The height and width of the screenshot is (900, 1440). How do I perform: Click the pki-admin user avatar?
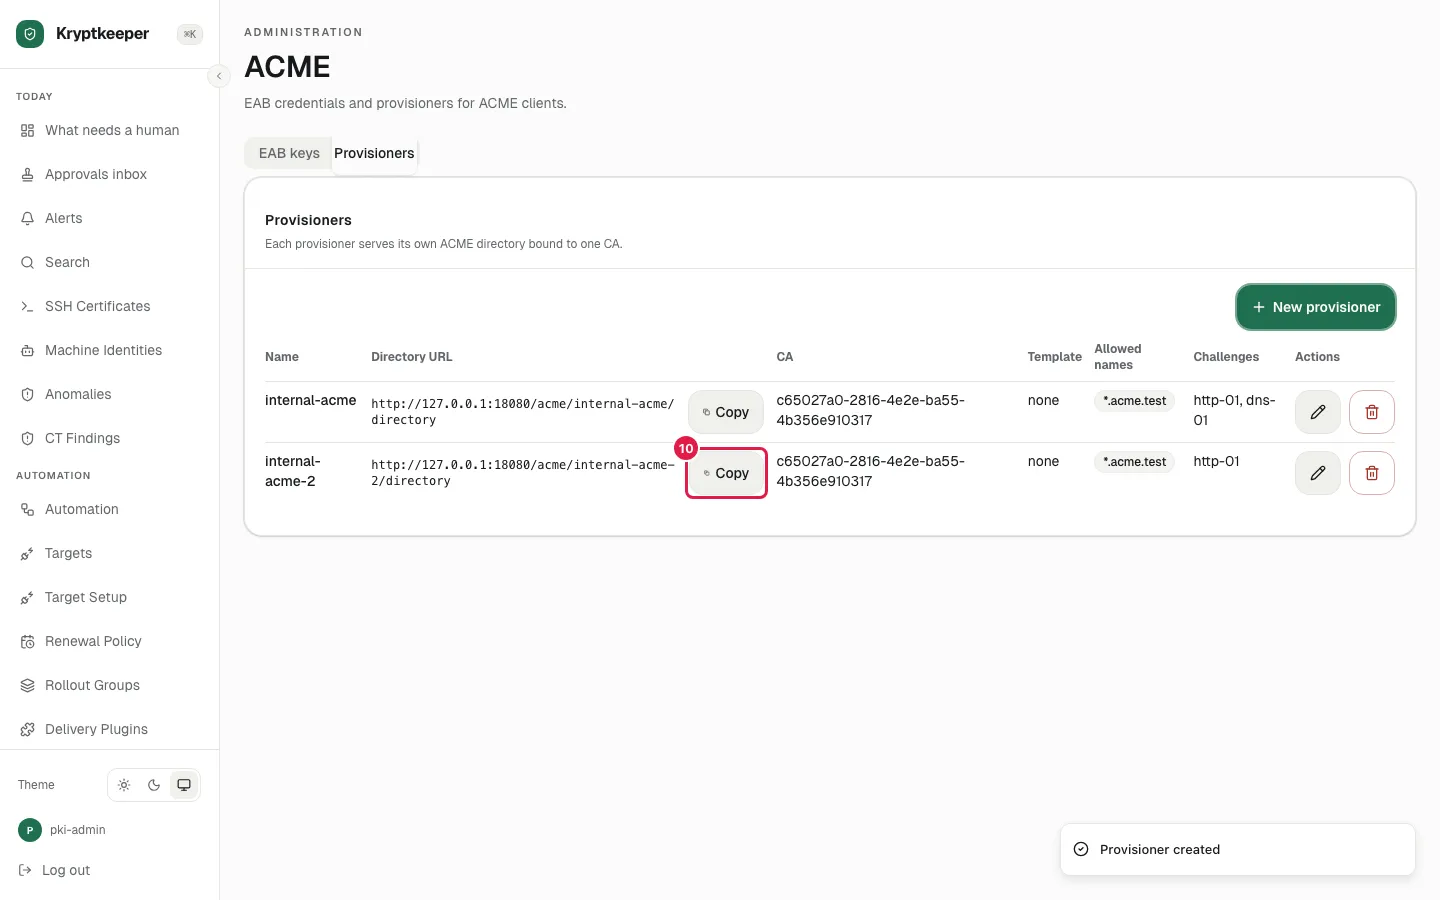[30, 830]
